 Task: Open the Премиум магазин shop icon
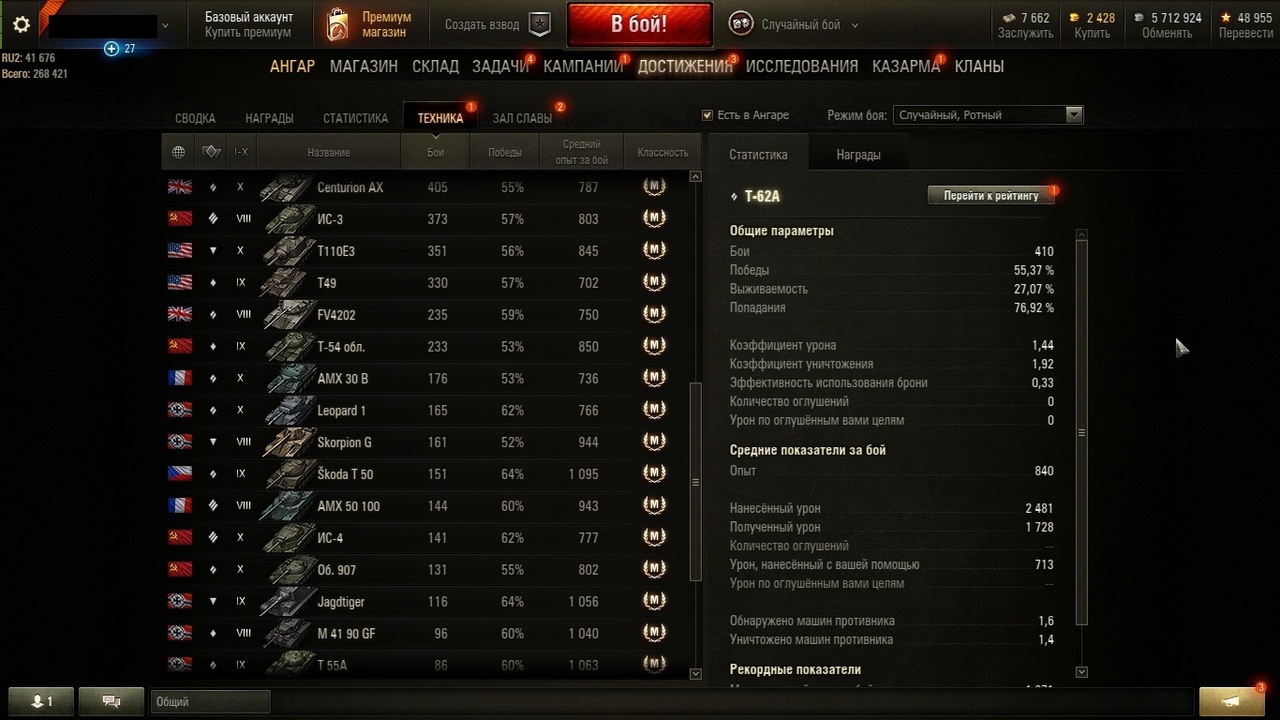[x=338, y=25]
